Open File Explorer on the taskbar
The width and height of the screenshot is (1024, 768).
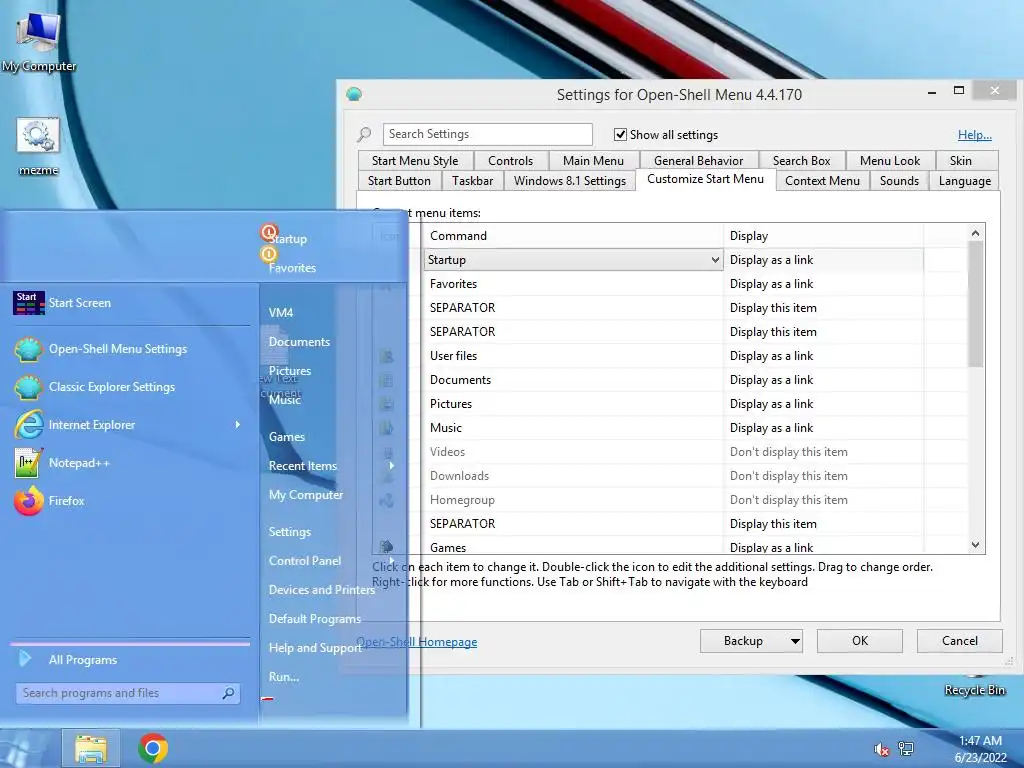[91, 749]
